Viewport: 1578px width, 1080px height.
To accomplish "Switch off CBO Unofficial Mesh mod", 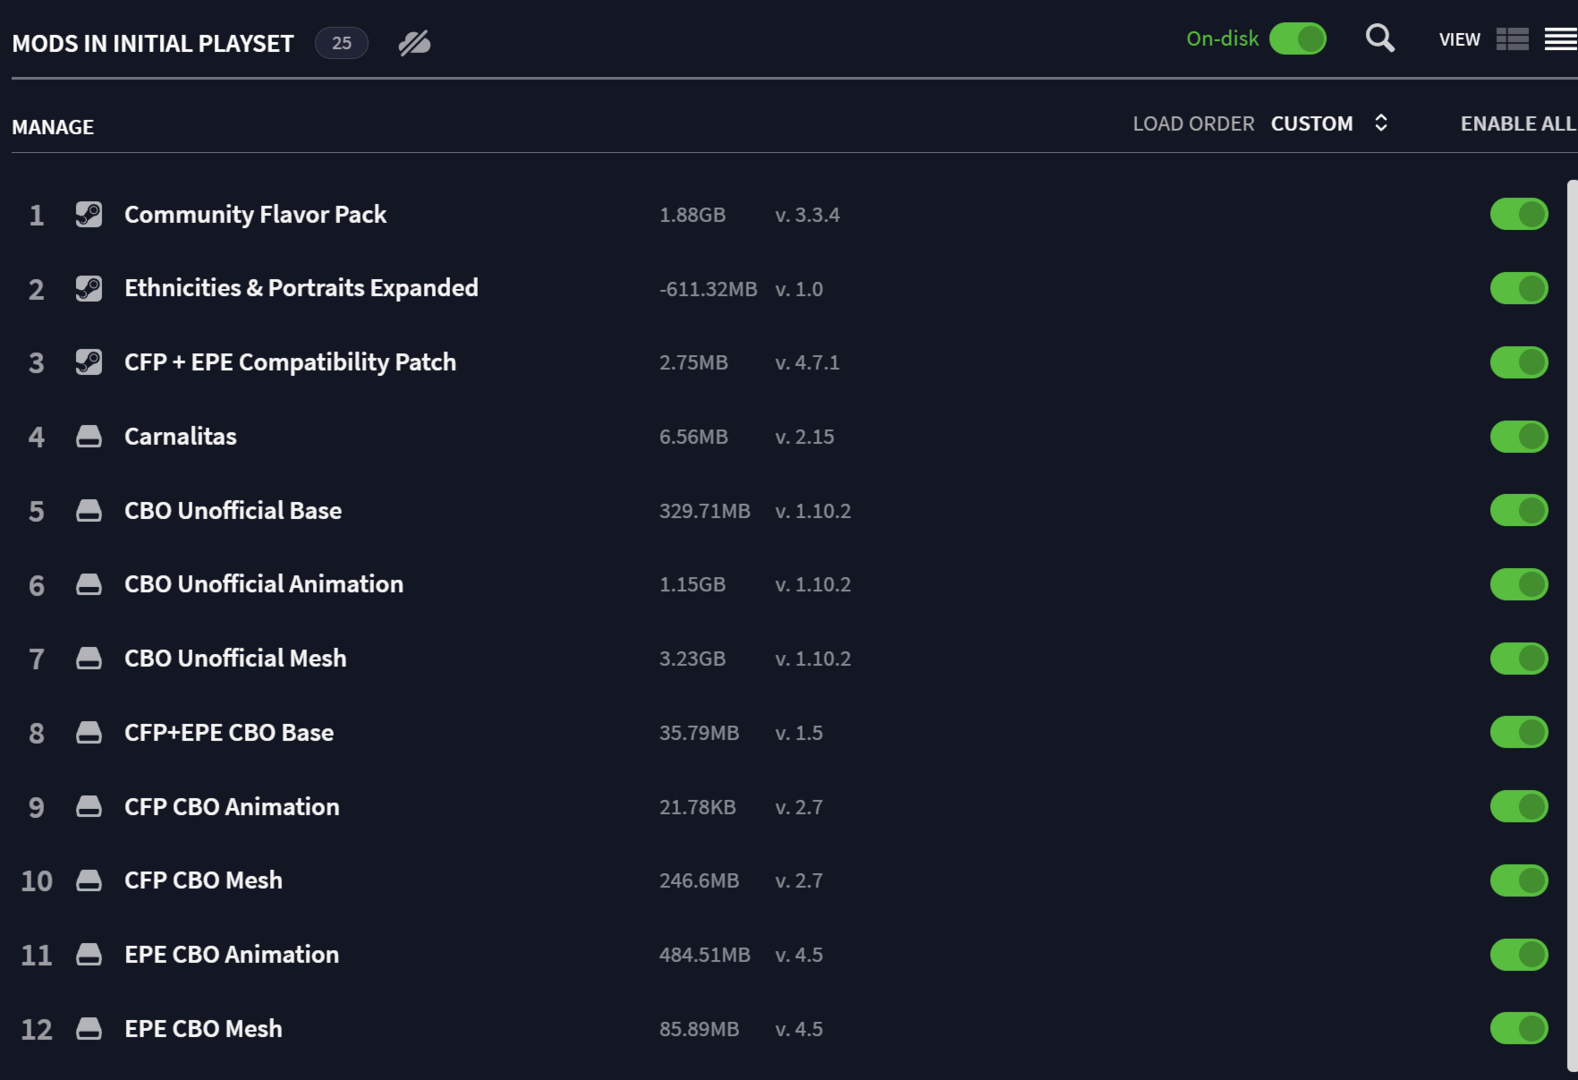I will pos(1519,658).
